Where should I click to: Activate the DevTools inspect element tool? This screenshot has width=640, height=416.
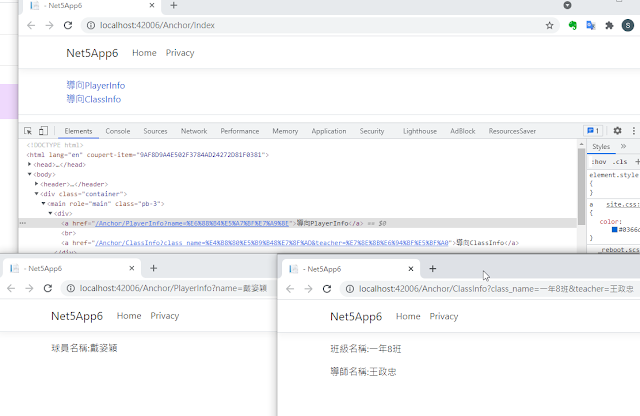pos(28,131)
